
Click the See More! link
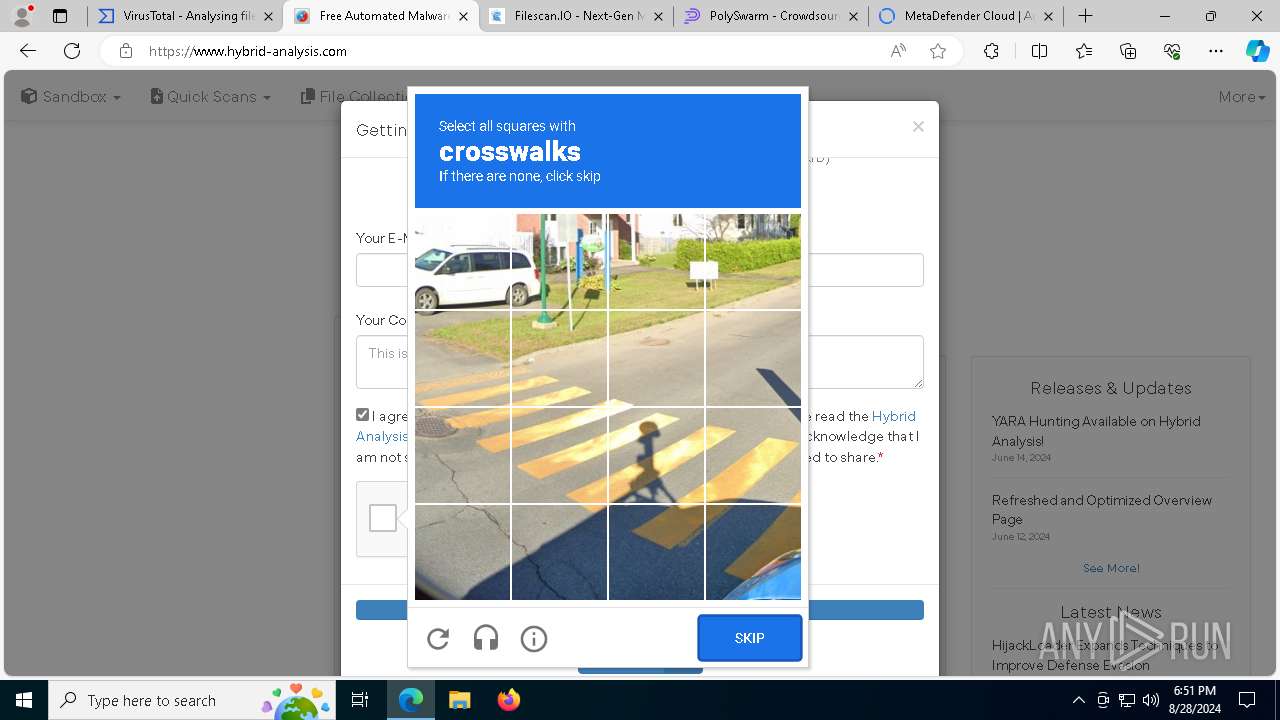(x=1111, y=568)
